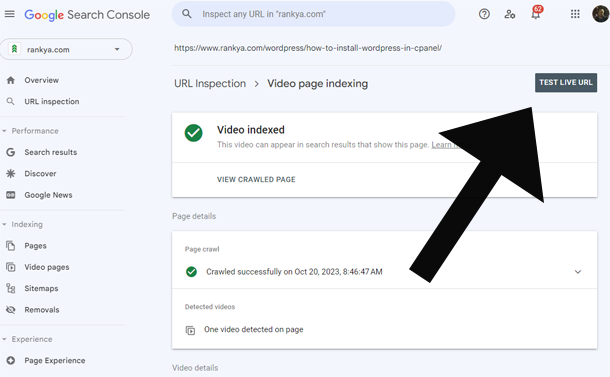Click the TEST LIVE URL button

[566, 82]
